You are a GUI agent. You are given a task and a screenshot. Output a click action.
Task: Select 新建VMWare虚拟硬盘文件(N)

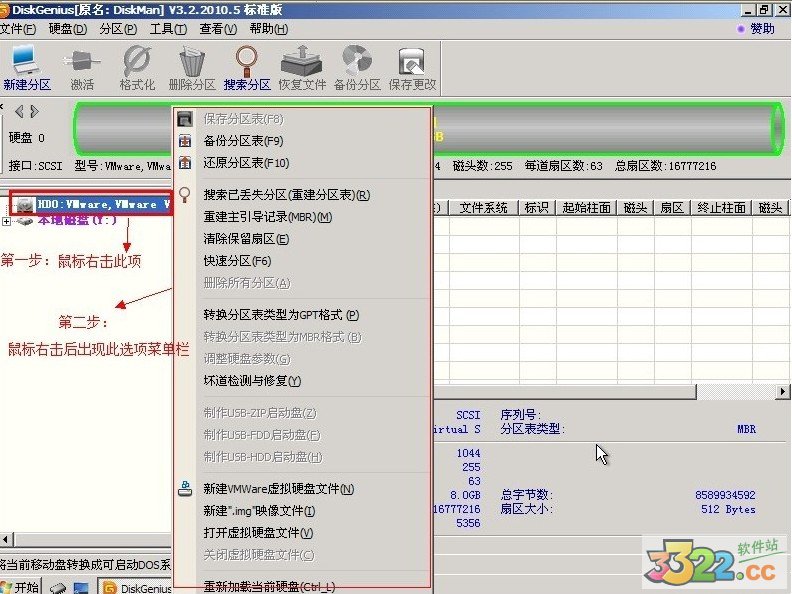[x=303, y=489]
